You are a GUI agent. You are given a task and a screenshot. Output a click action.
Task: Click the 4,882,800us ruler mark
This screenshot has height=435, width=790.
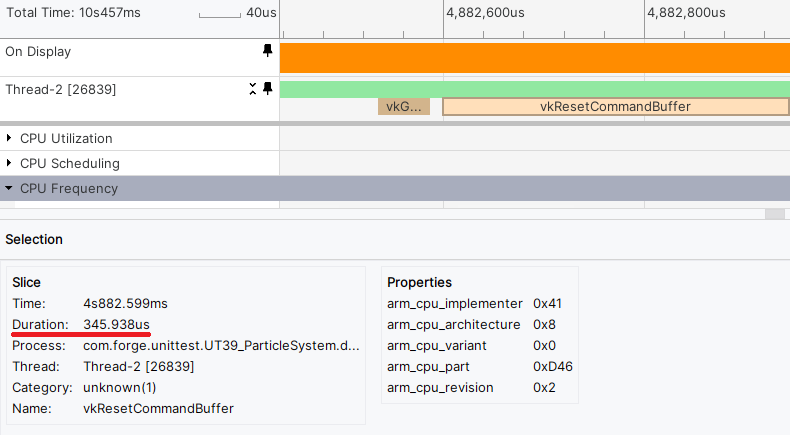coord(686,13)
